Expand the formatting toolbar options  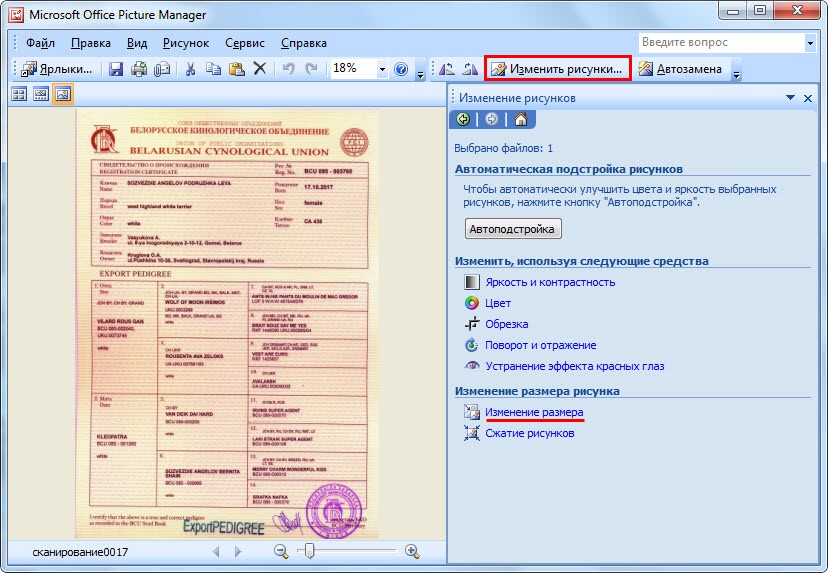pyautogui.click(x=737, y=74)
